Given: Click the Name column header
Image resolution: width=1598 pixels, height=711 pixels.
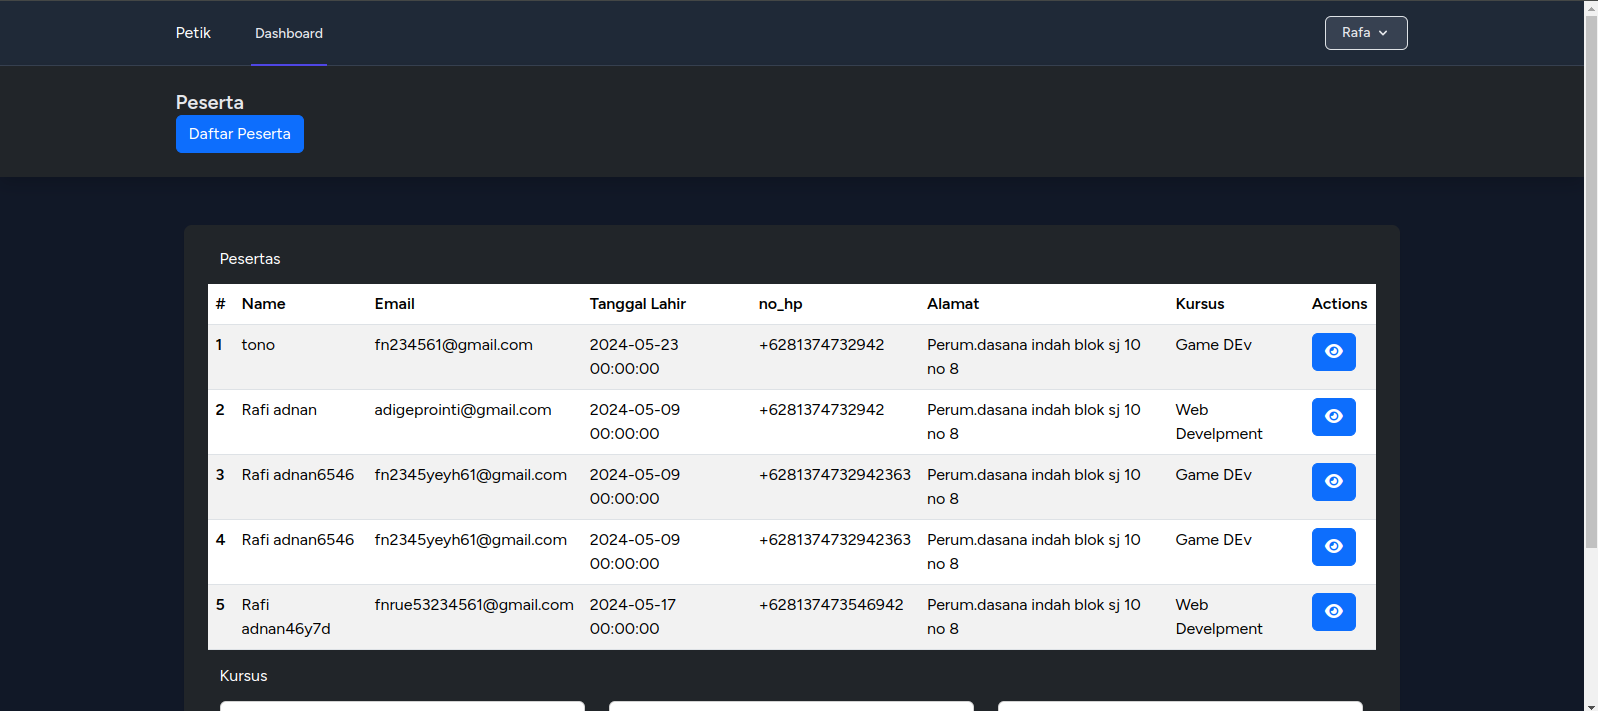Looking at the screenshot, I should (263, 304).
